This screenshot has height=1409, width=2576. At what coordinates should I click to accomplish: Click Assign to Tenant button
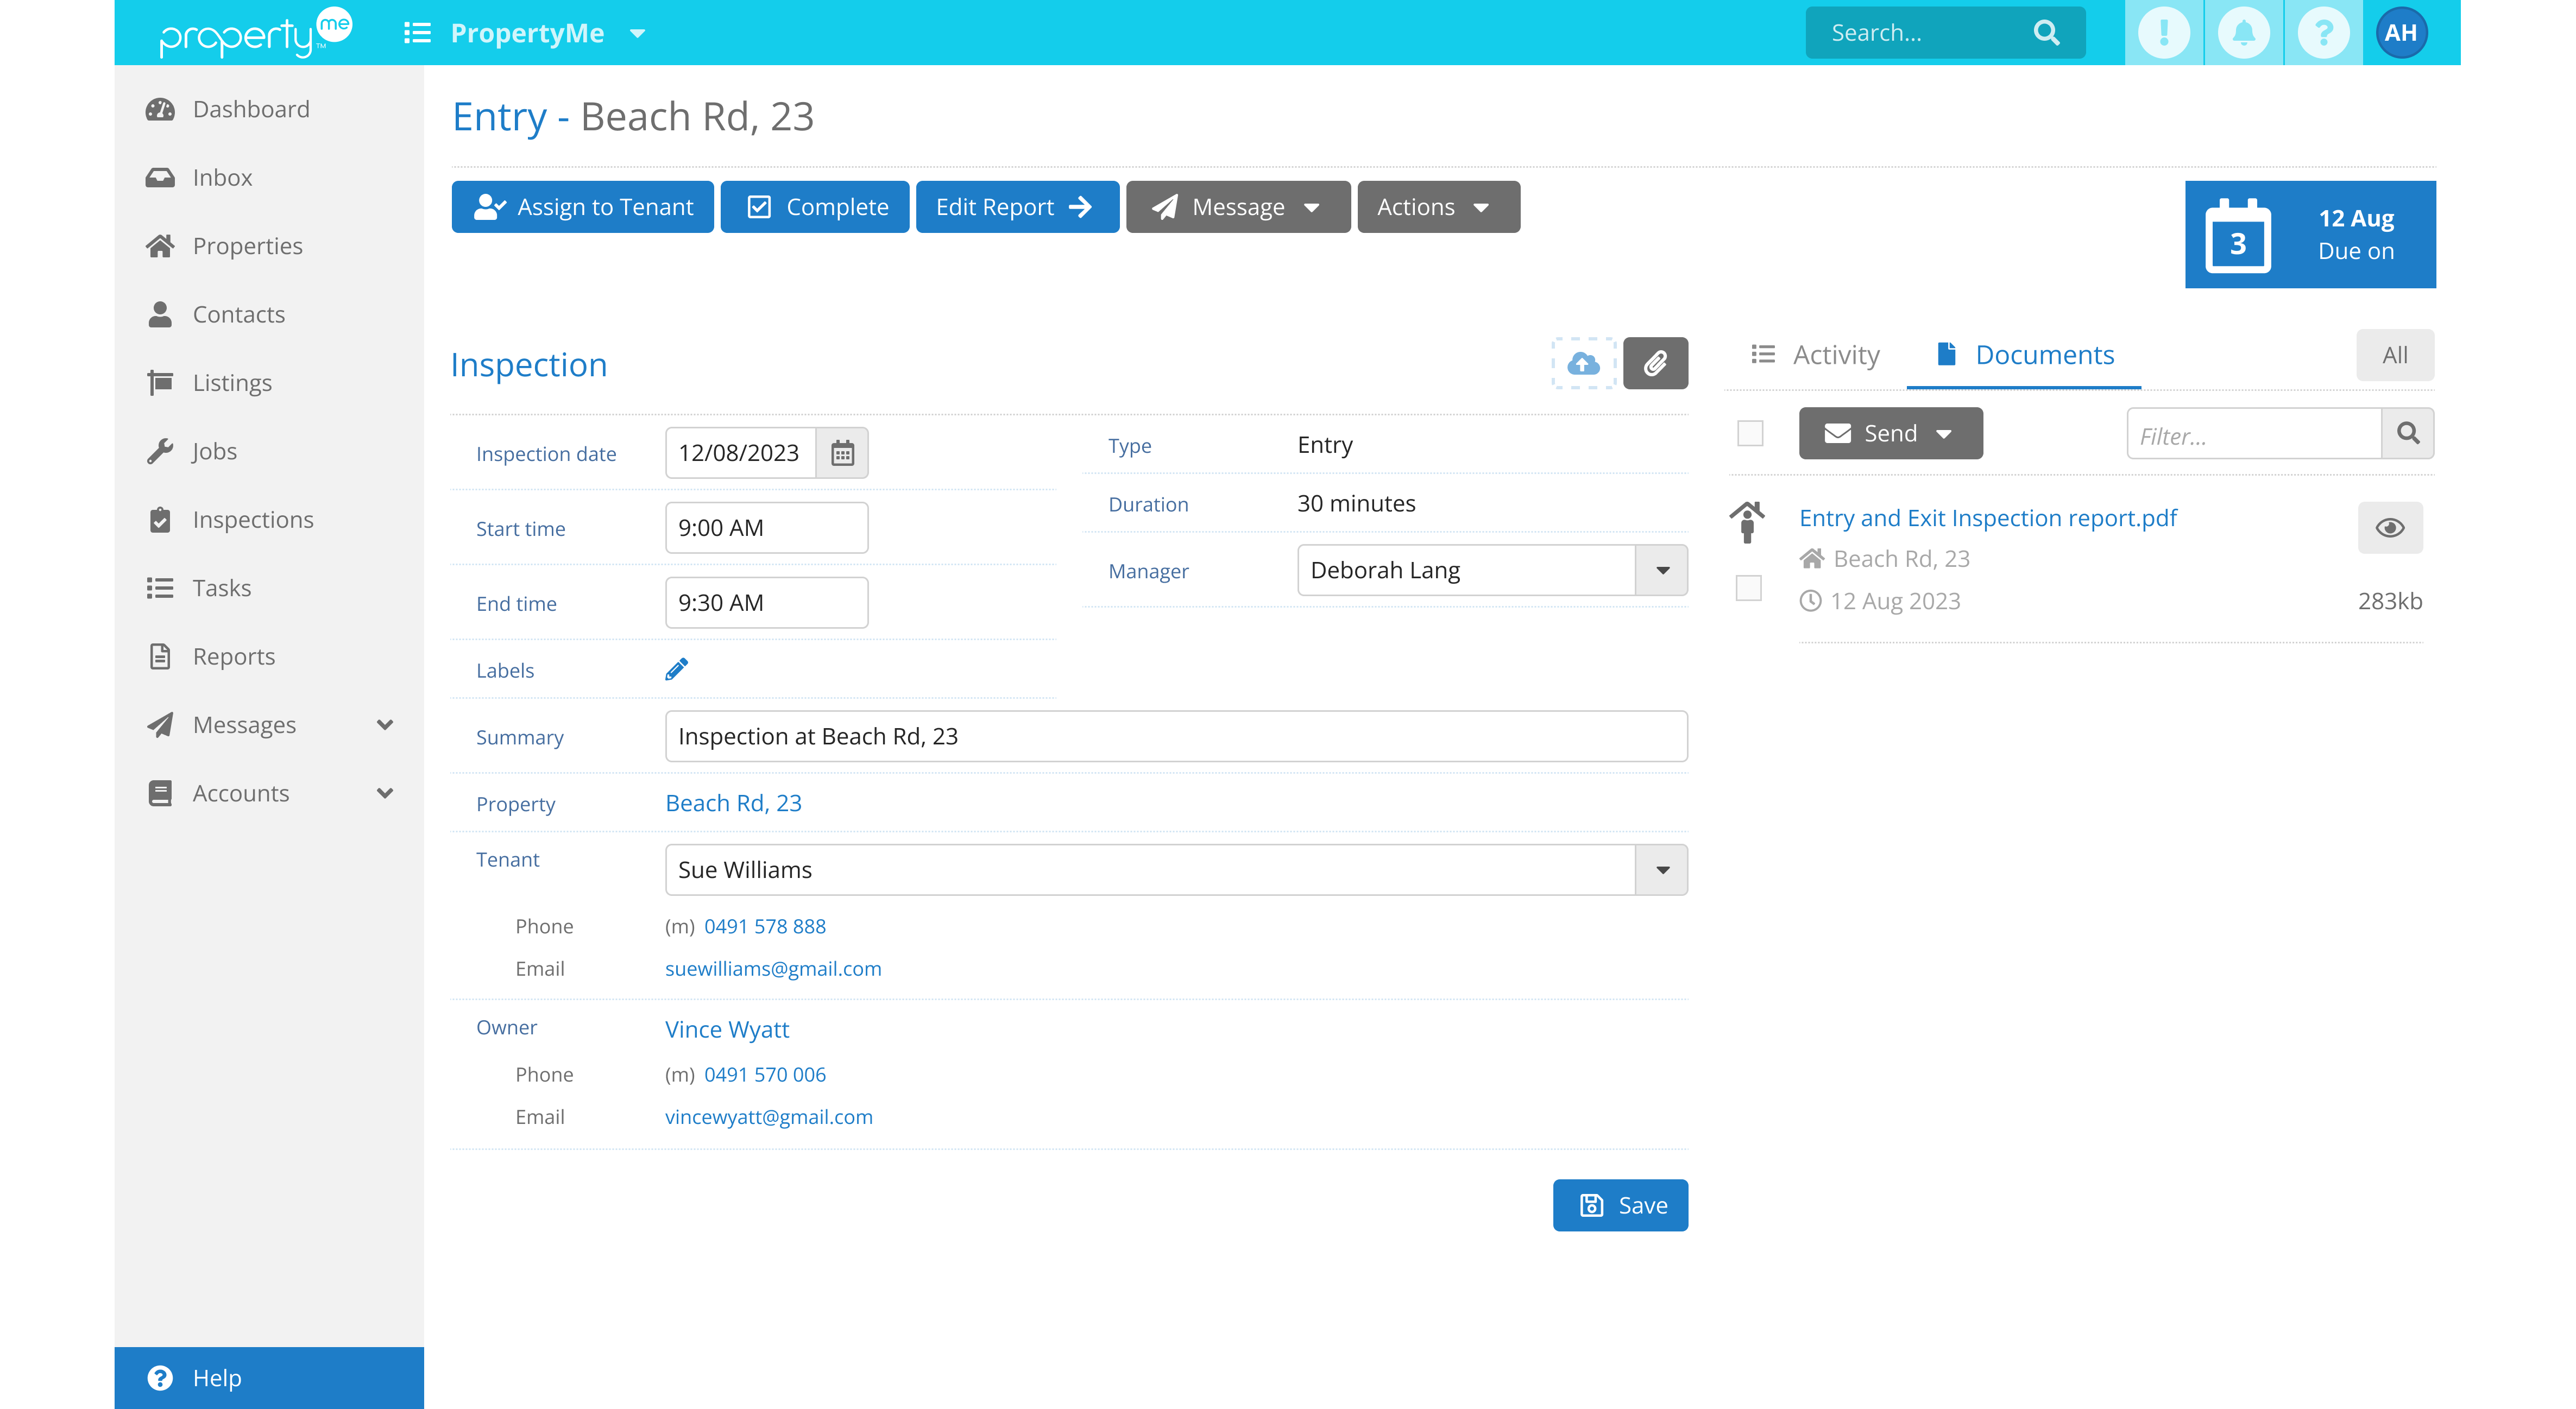click(583, 207)
